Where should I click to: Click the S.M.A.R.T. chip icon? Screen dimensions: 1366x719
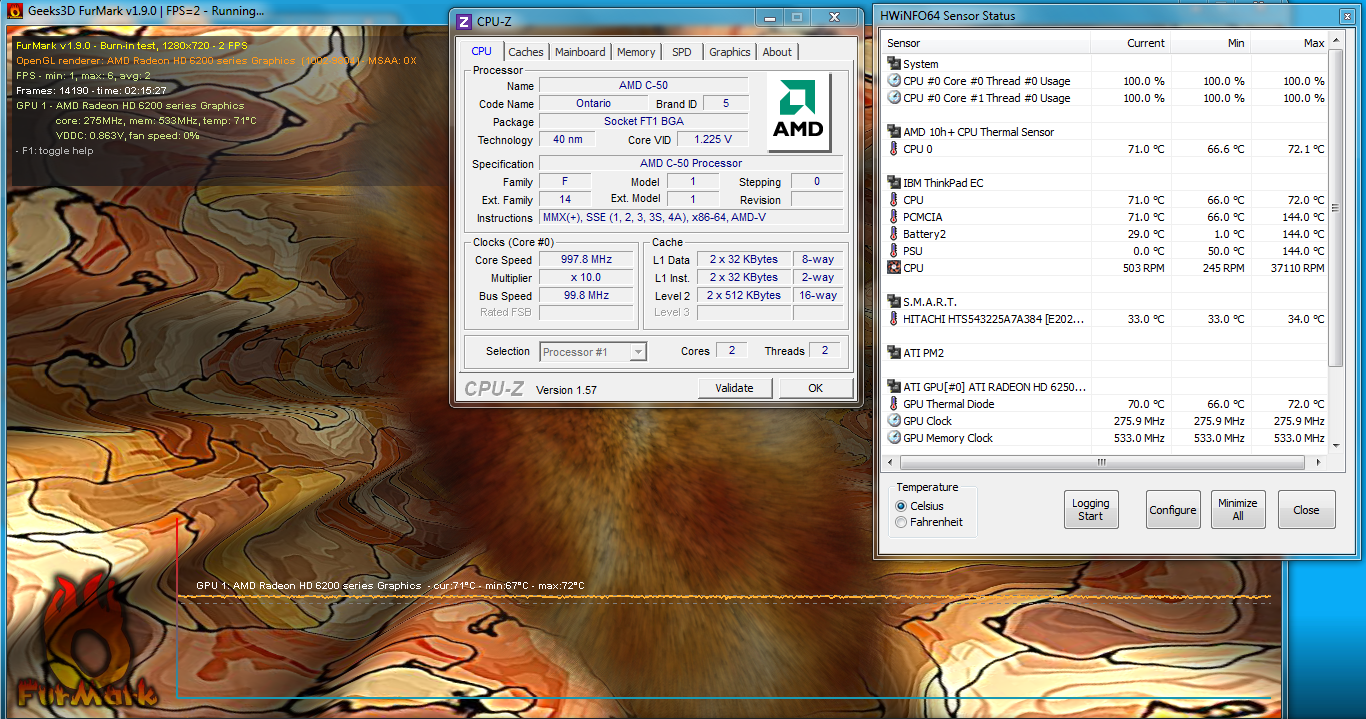pos(894,302)
